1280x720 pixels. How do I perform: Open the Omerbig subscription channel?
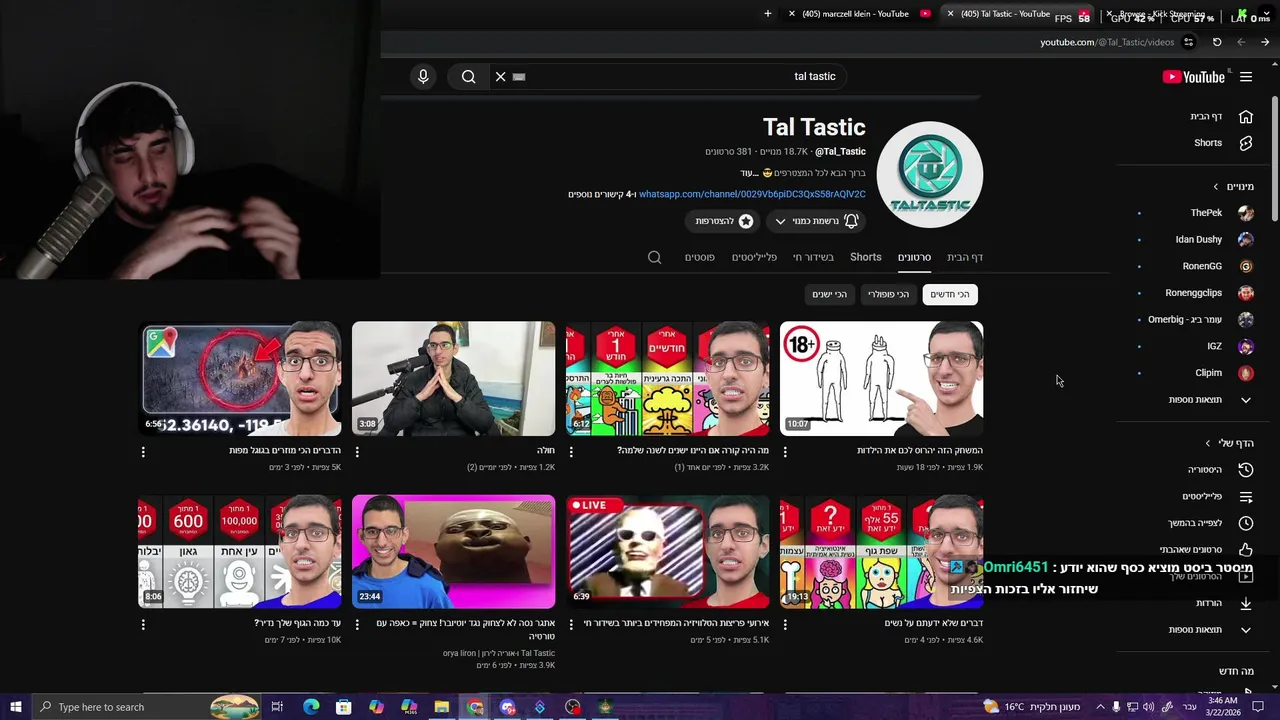1200,319
